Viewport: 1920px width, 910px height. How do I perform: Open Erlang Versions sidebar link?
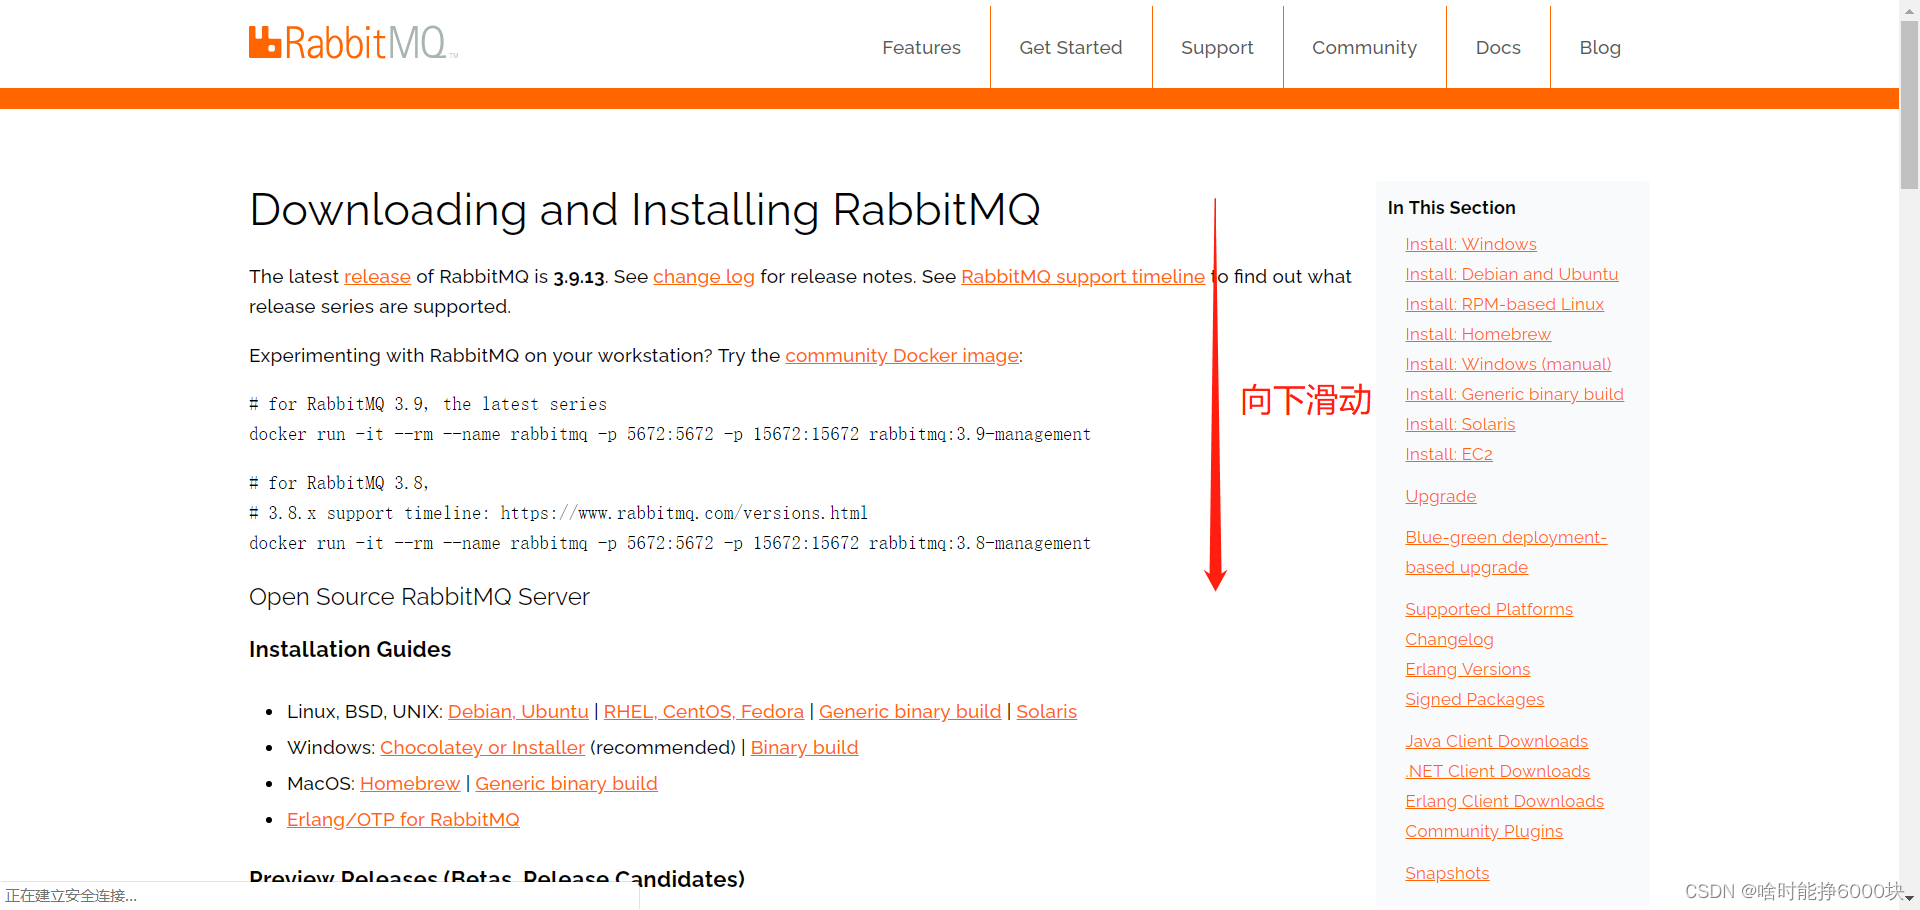[x=1467, y=669]
